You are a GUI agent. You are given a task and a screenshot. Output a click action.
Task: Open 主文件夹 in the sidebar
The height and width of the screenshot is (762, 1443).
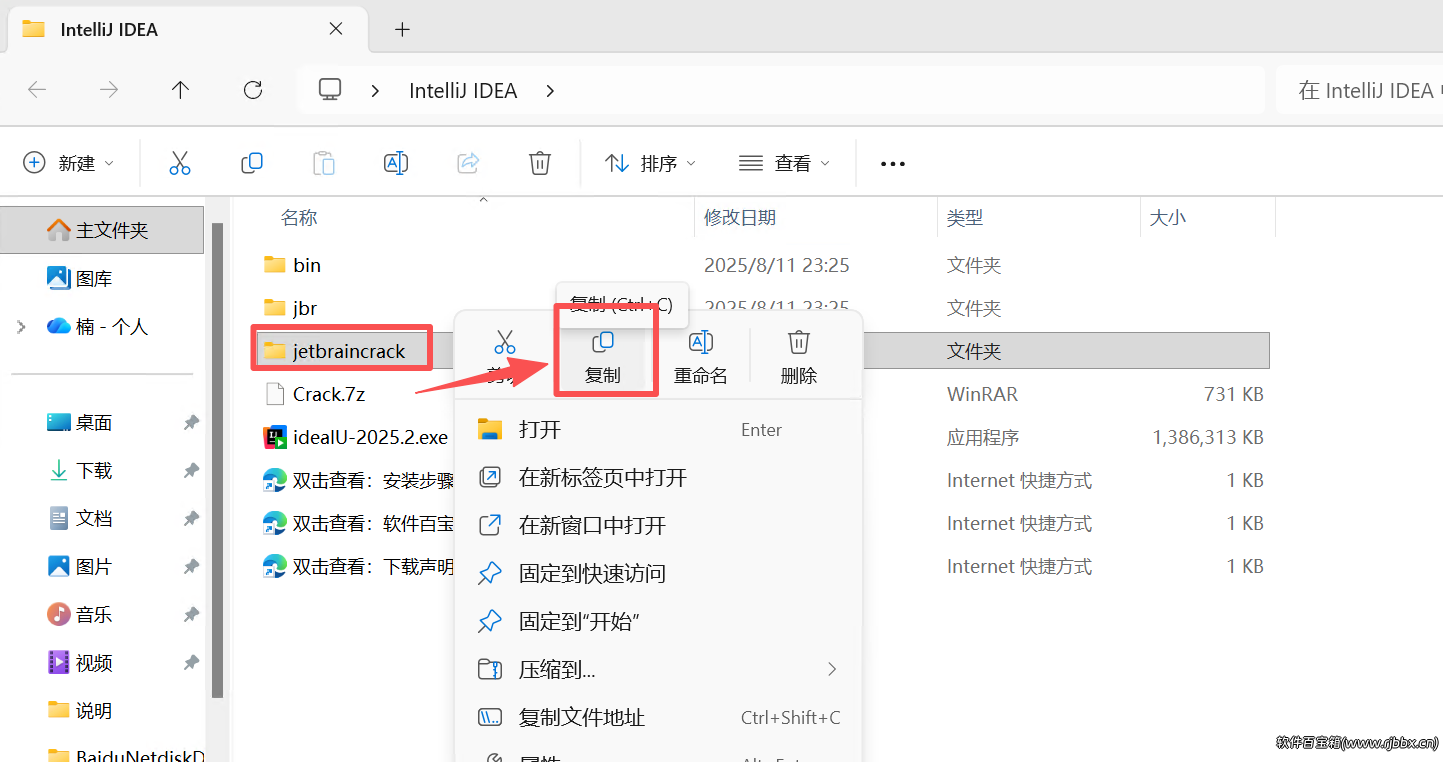click(x=102, y=230)
